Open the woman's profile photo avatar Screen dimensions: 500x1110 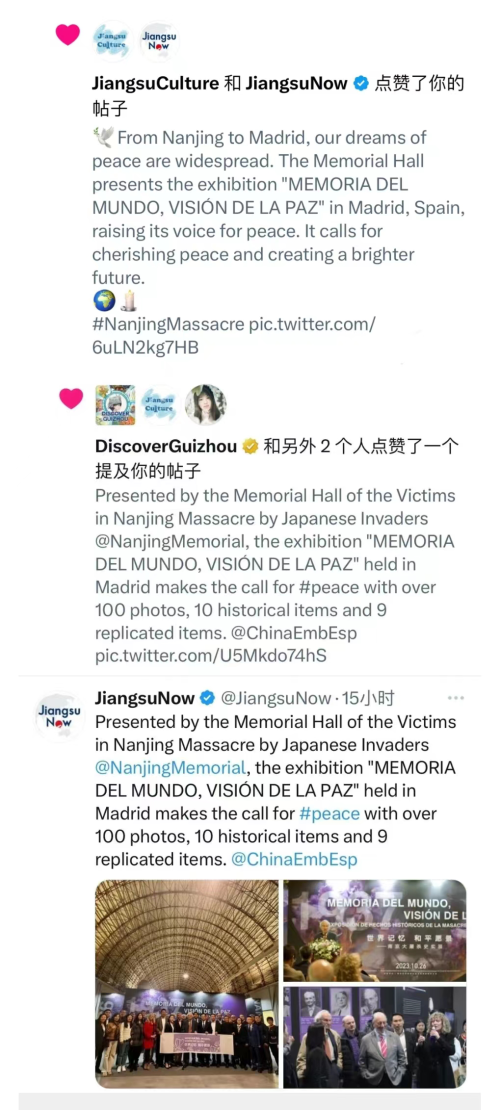(x=205, y=405)
